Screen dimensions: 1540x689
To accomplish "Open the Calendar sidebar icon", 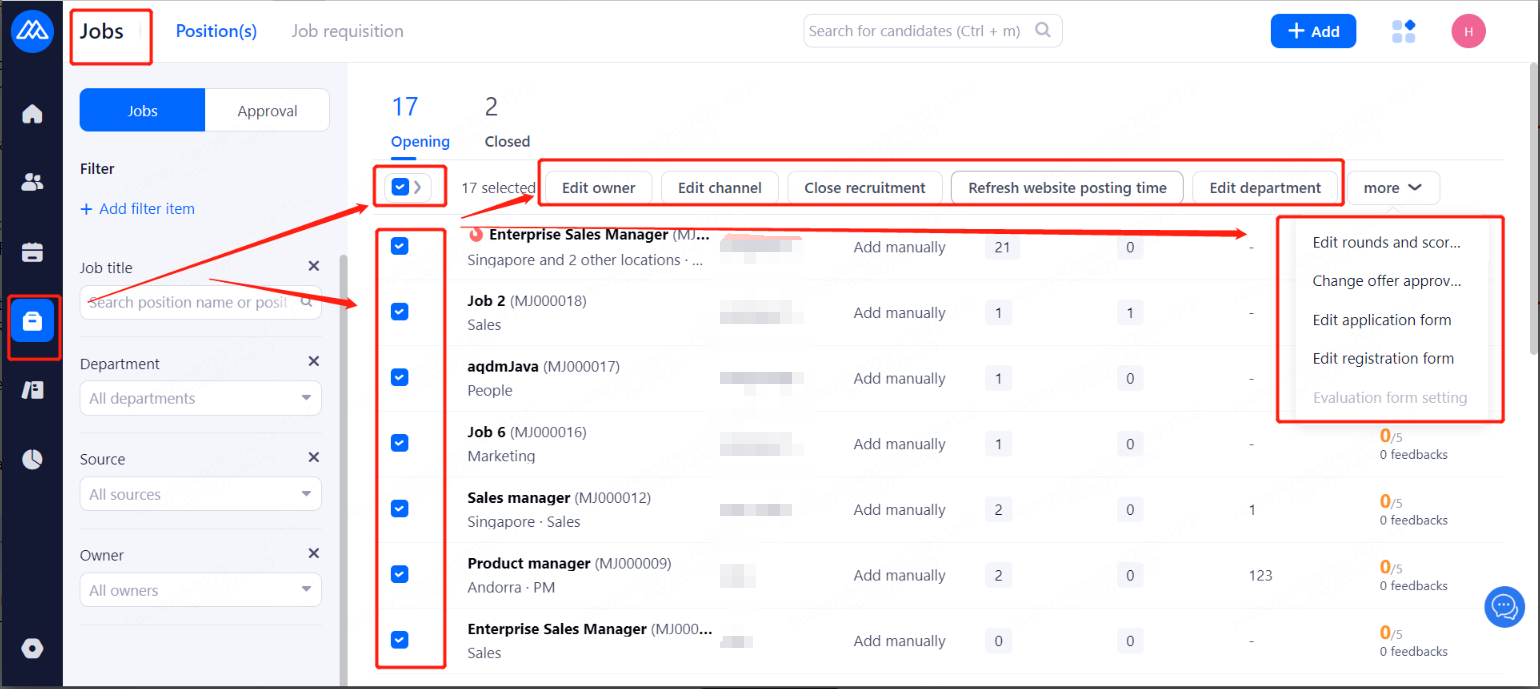I will [32, 251].
